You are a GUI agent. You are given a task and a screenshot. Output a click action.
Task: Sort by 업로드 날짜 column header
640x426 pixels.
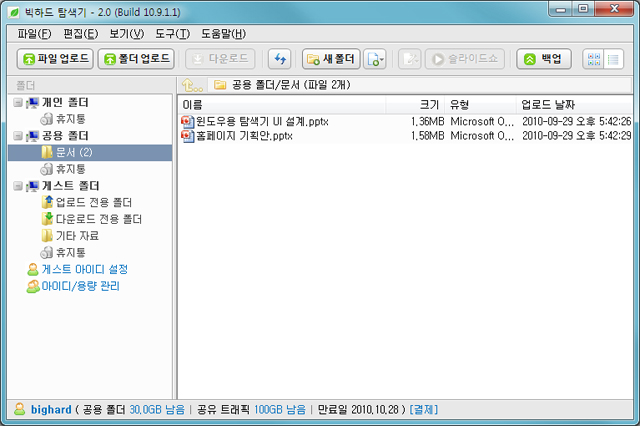click(575, 105)
